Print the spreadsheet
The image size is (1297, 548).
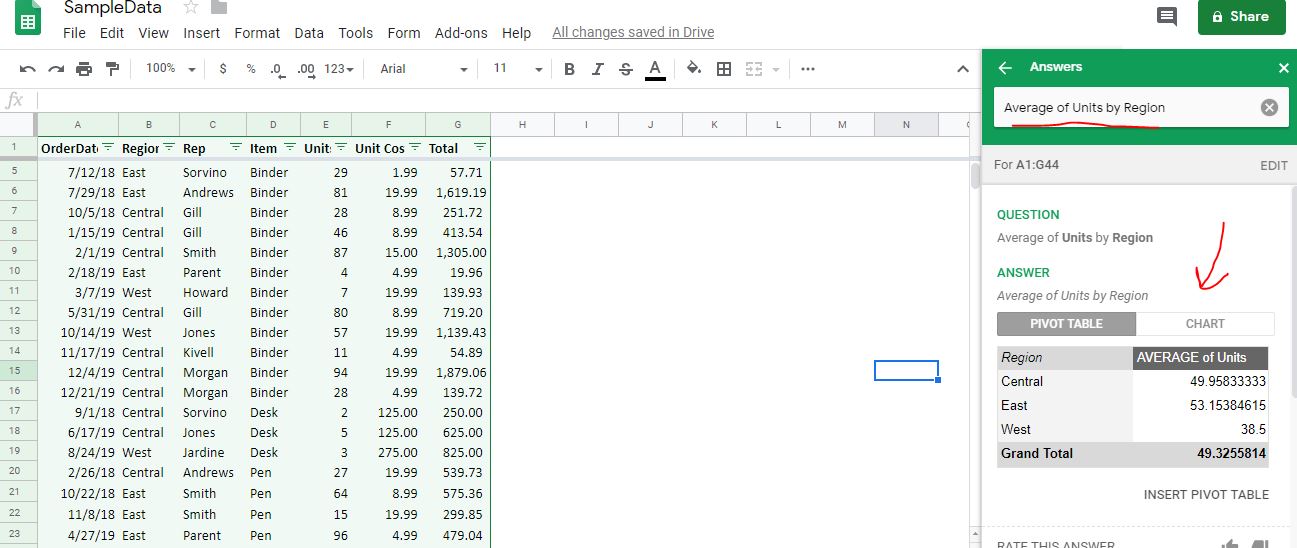84,69
